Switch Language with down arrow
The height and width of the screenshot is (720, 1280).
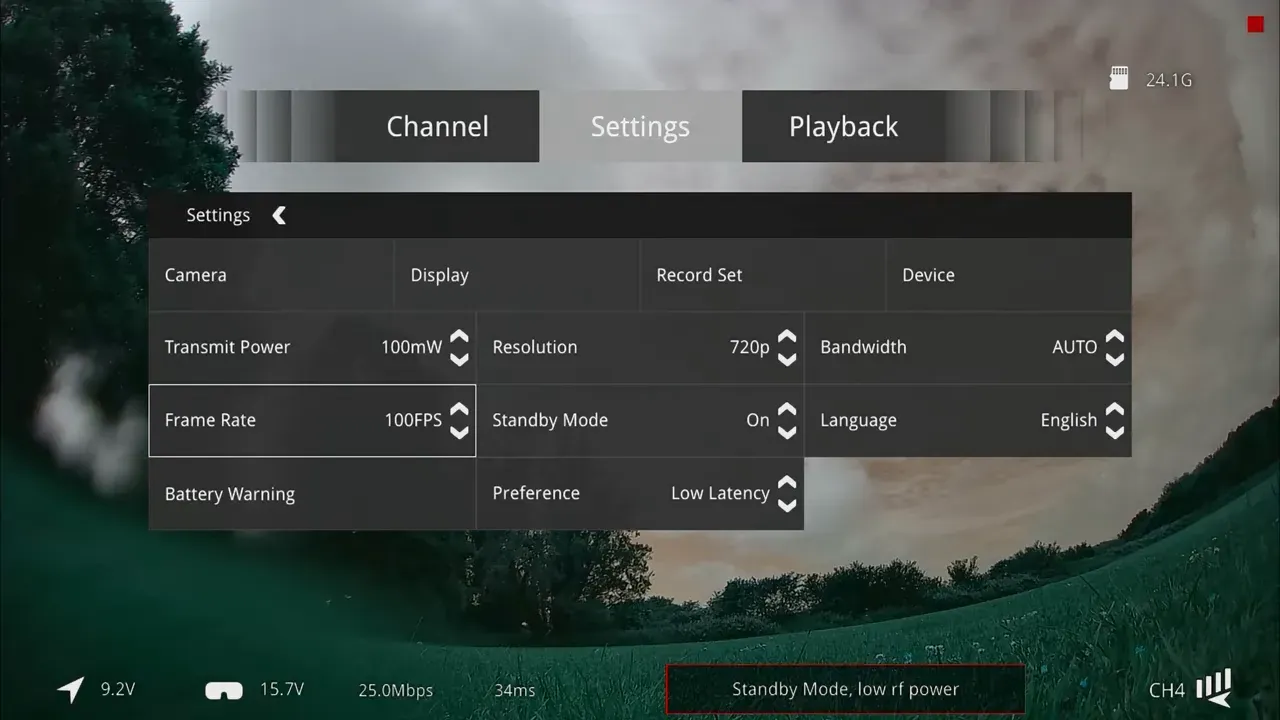(x=1115, y=432)
